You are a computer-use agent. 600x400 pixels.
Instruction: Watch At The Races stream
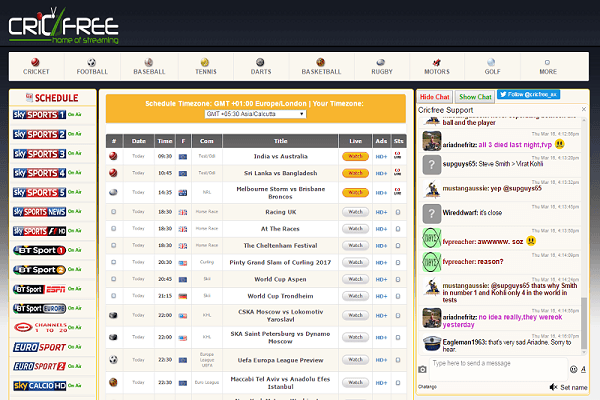[x=355, y=229]
